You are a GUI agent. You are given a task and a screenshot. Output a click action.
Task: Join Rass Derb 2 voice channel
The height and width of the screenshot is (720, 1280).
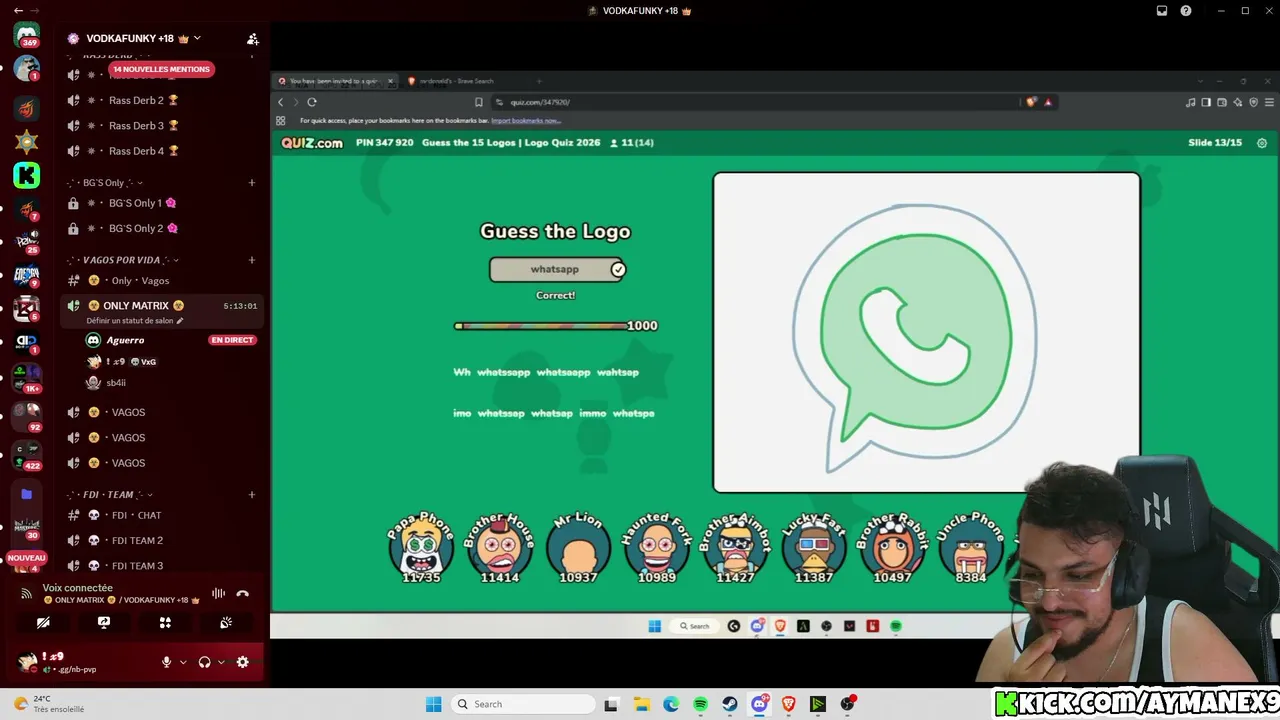pos(163,100)
